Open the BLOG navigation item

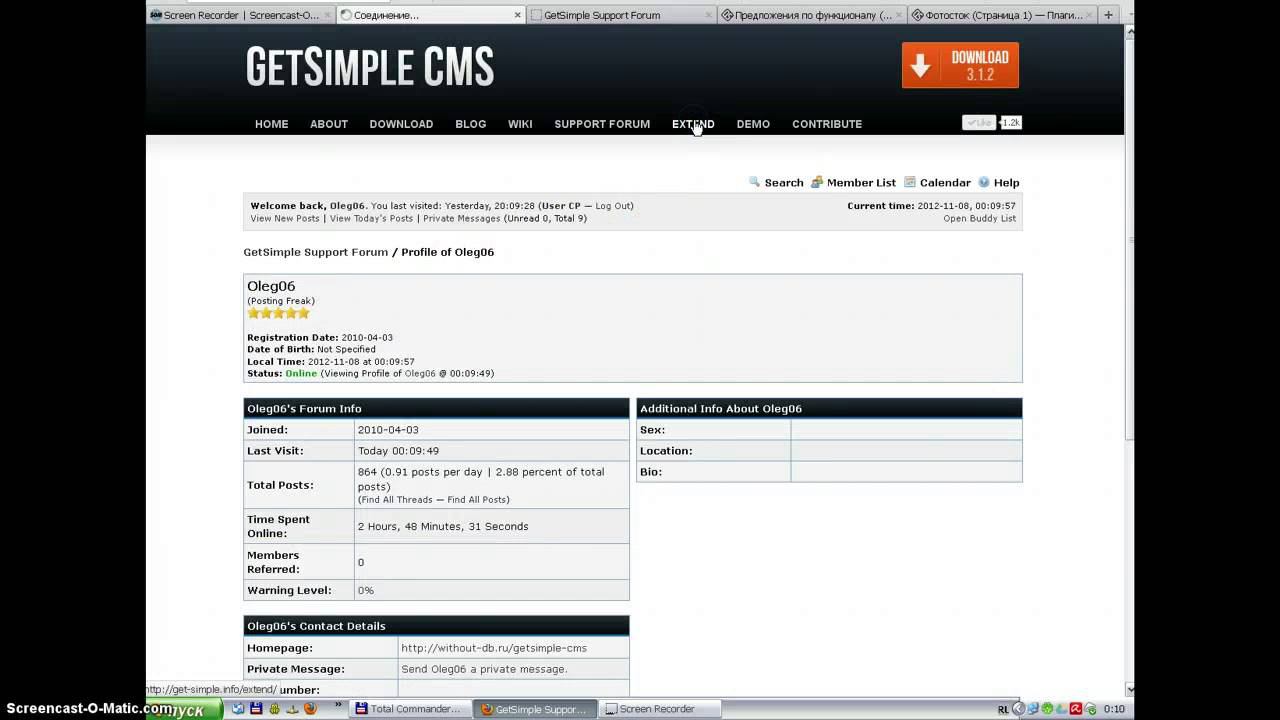pyautogui.click(x=470, y=124)
